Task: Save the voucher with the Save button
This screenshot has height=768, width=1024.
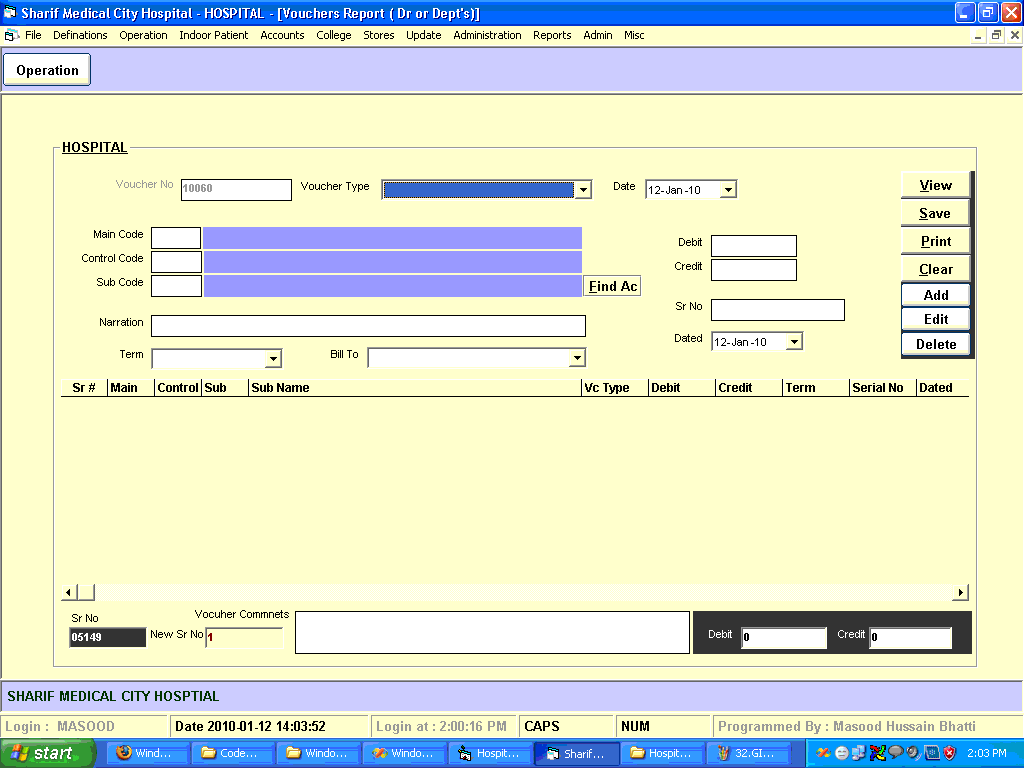Action: 935,214
